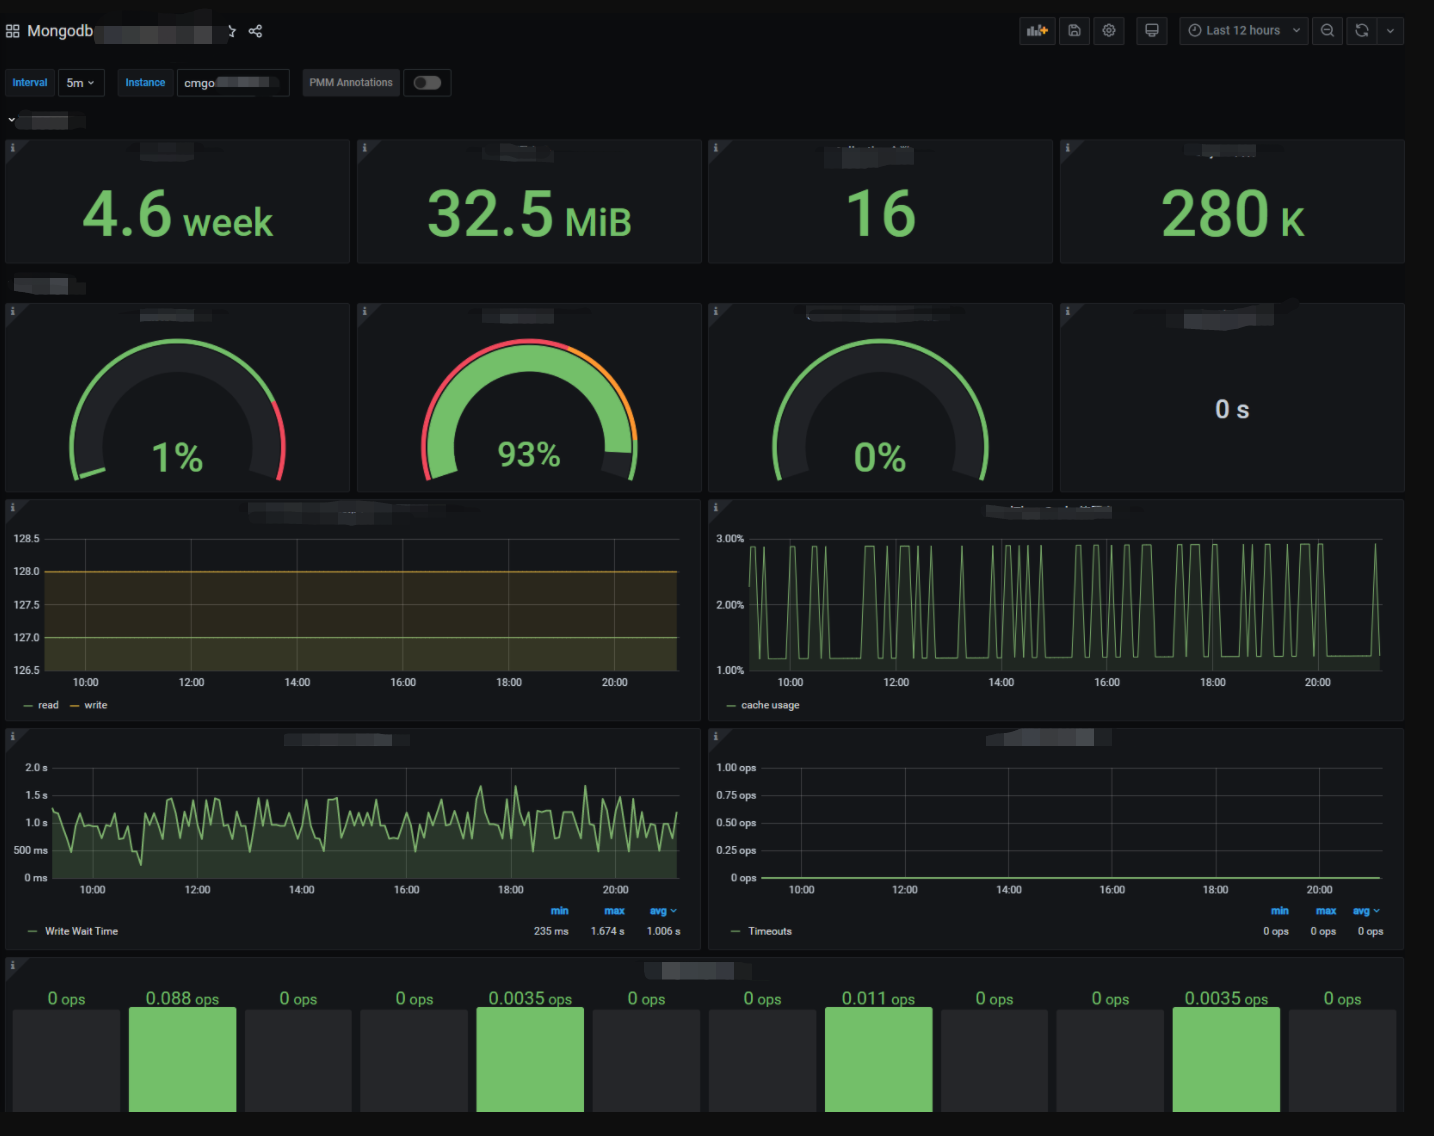Cycle view mode with the monitor icon
Viewport: 1434px width, 1136px height.
(x=1152, y=31)
